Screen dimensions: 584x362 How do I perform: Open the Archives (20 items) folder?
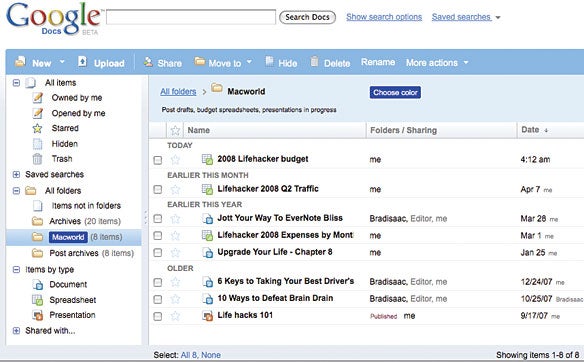(x=85, y=221)
